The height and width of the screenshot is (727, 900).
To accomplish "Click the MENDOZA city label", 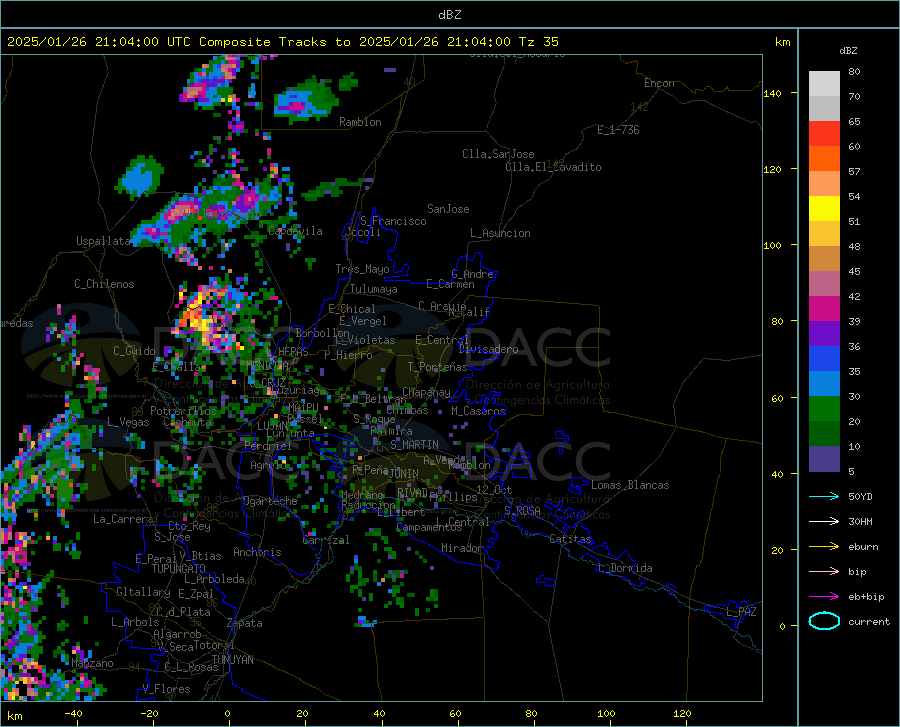I will point(267,366).
